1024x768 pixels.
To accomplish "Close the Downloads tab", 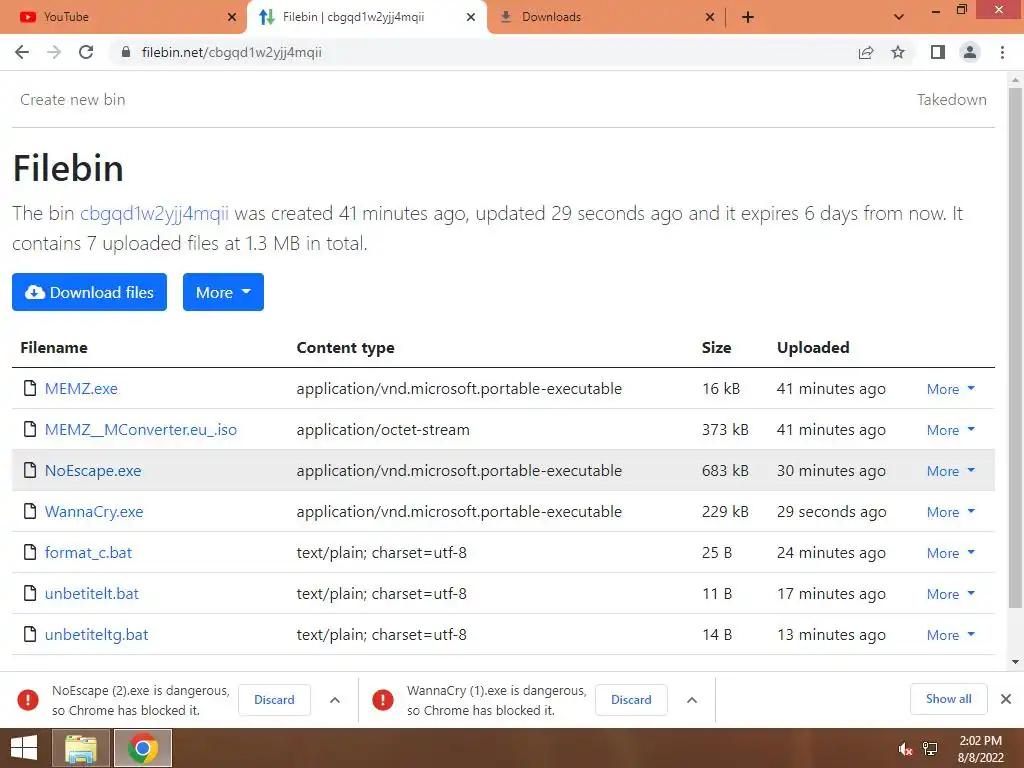I will (x=710, y=17).
